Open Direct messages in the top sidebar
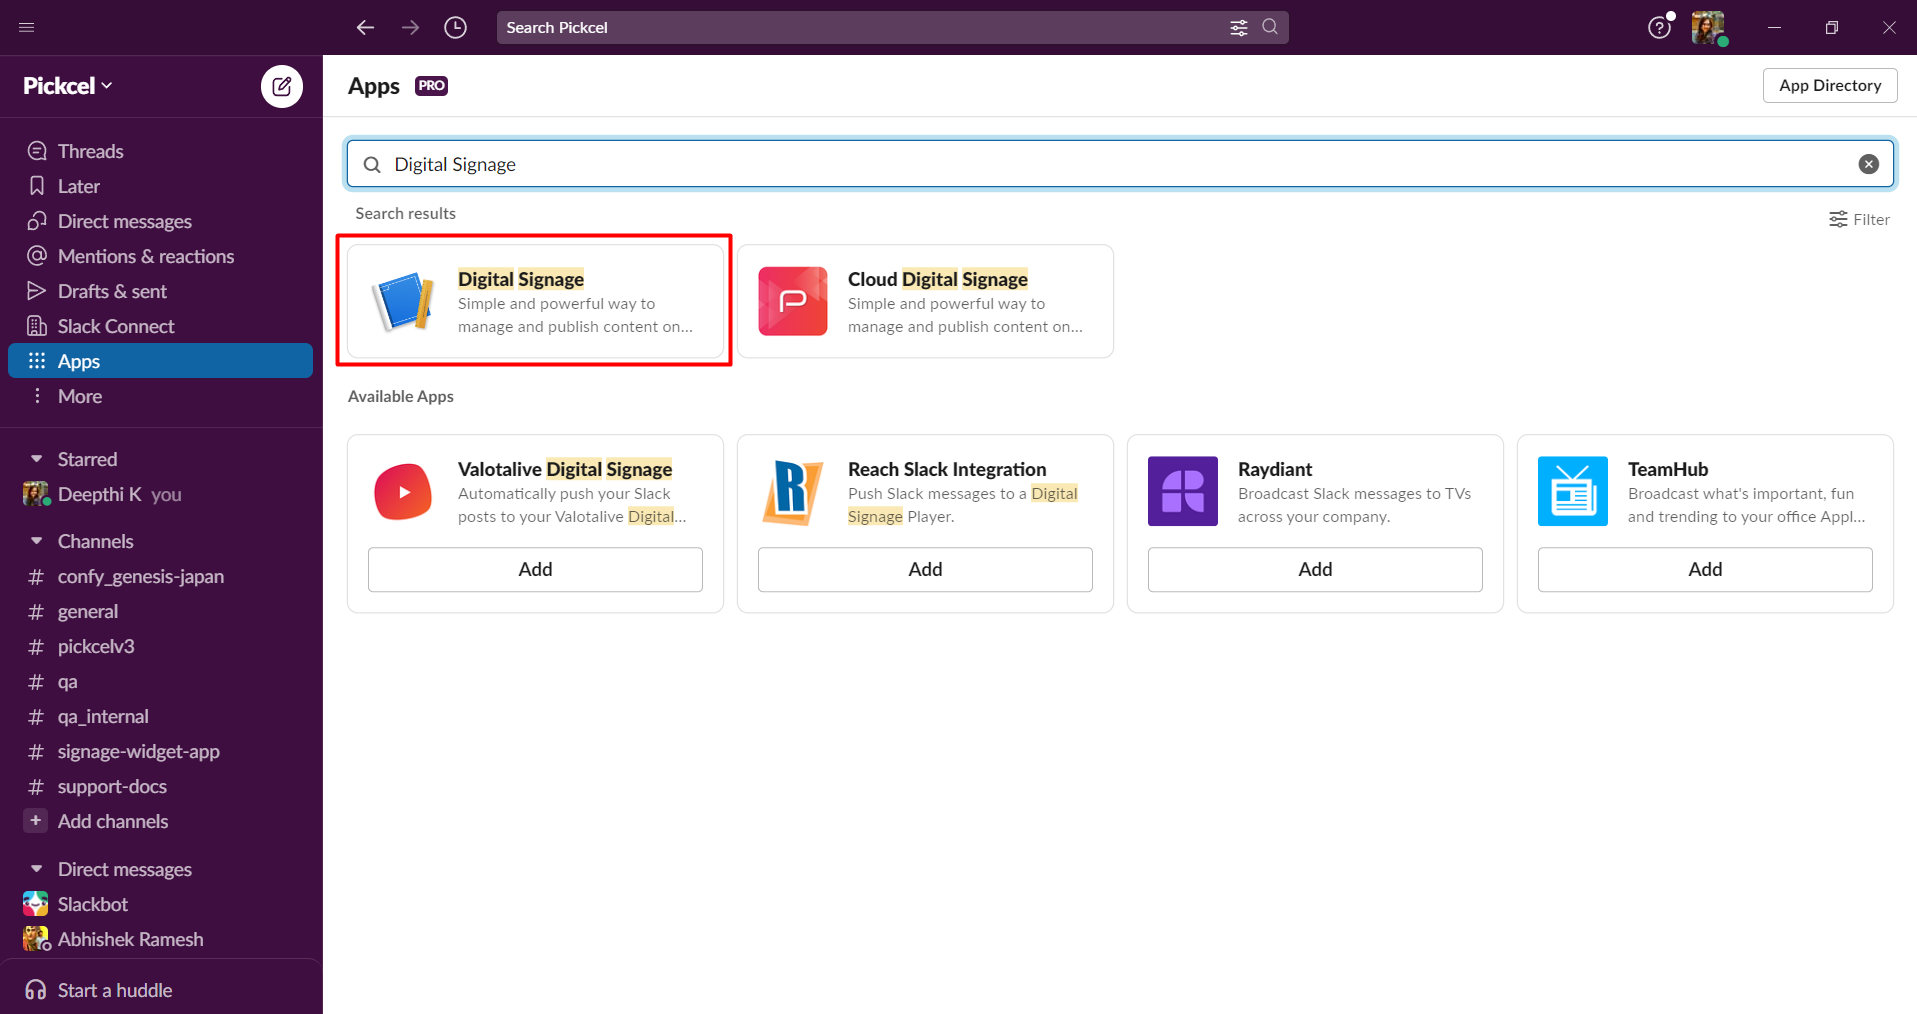This screenshot has height=1014, width=1917. tap(160, 221)
